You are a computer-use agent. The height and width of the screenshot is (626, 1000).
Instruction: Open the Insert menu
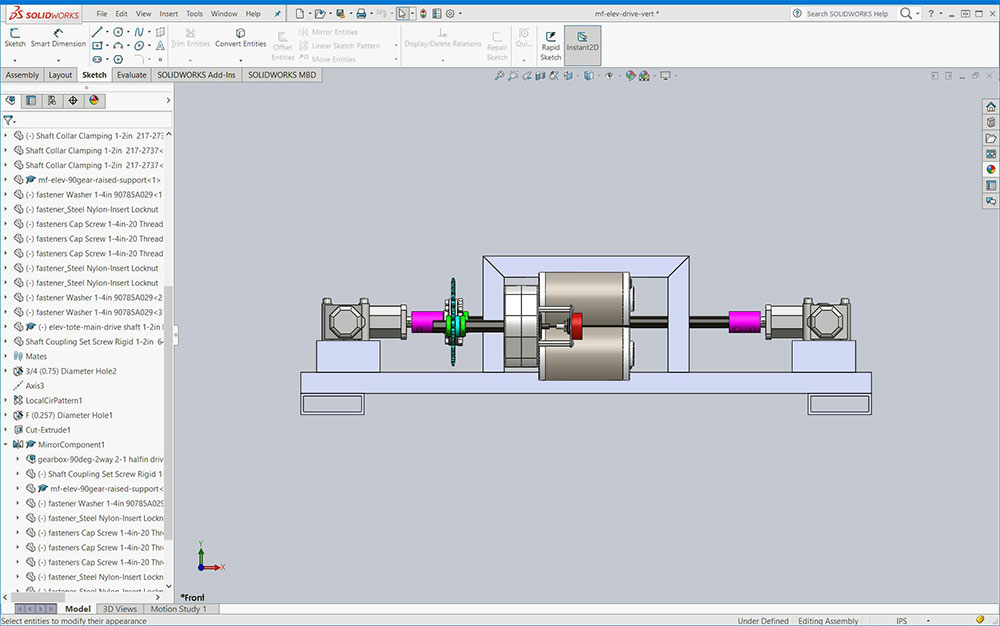[x=169, y=14]
